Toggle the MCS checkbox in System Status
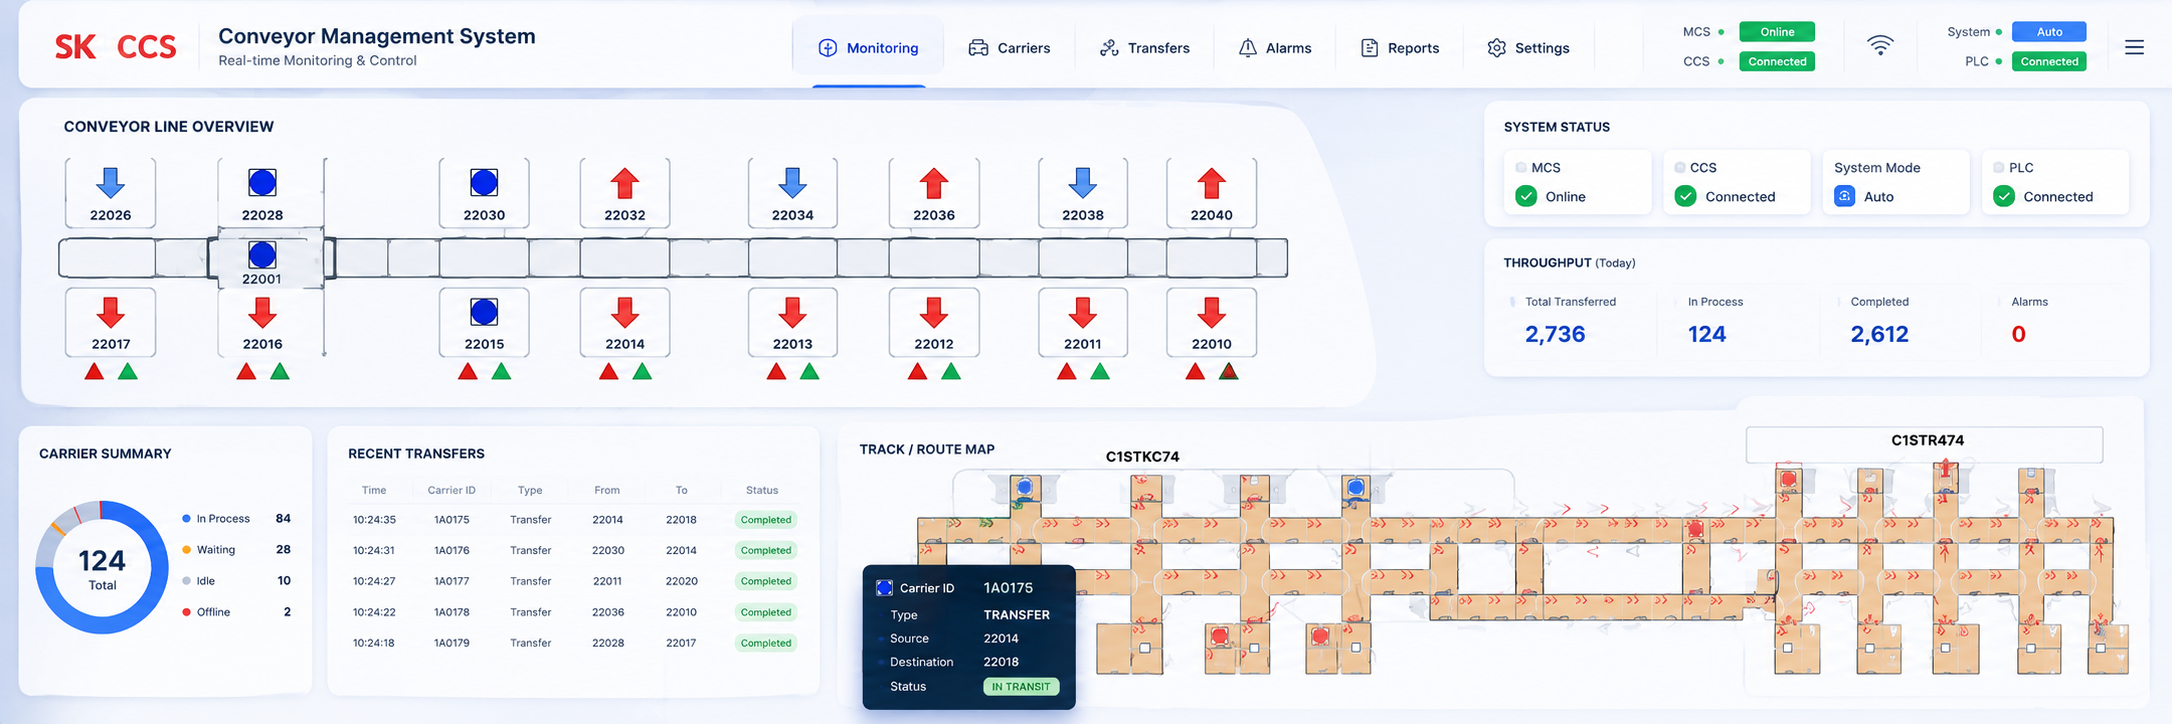 (x=1521, y=167)
